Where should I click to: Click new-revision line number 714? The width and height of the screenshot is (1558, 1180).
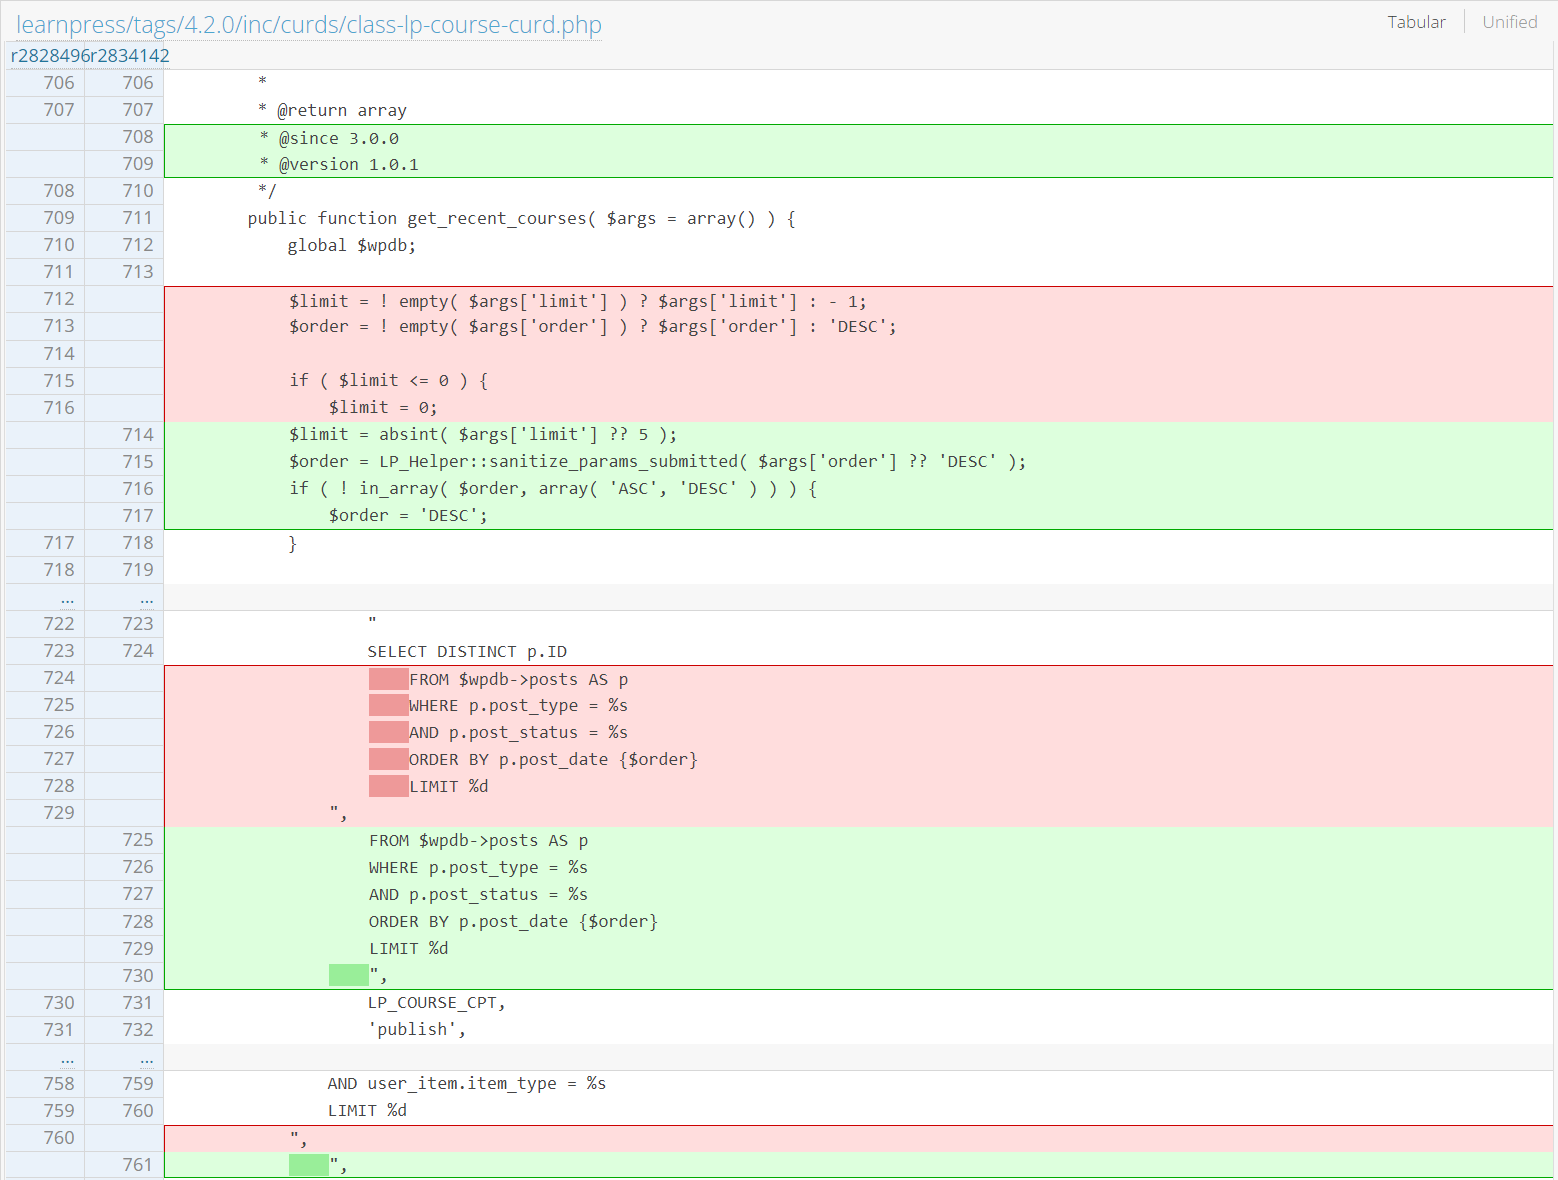tap(137, 434)
